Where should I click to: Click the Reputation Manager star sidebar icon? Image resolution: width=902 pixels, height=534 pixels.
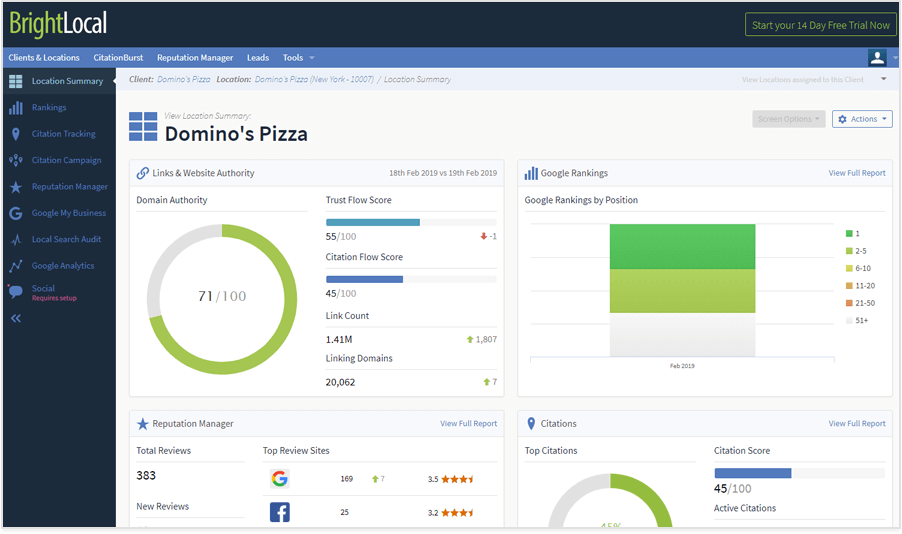tap(15, 187)
